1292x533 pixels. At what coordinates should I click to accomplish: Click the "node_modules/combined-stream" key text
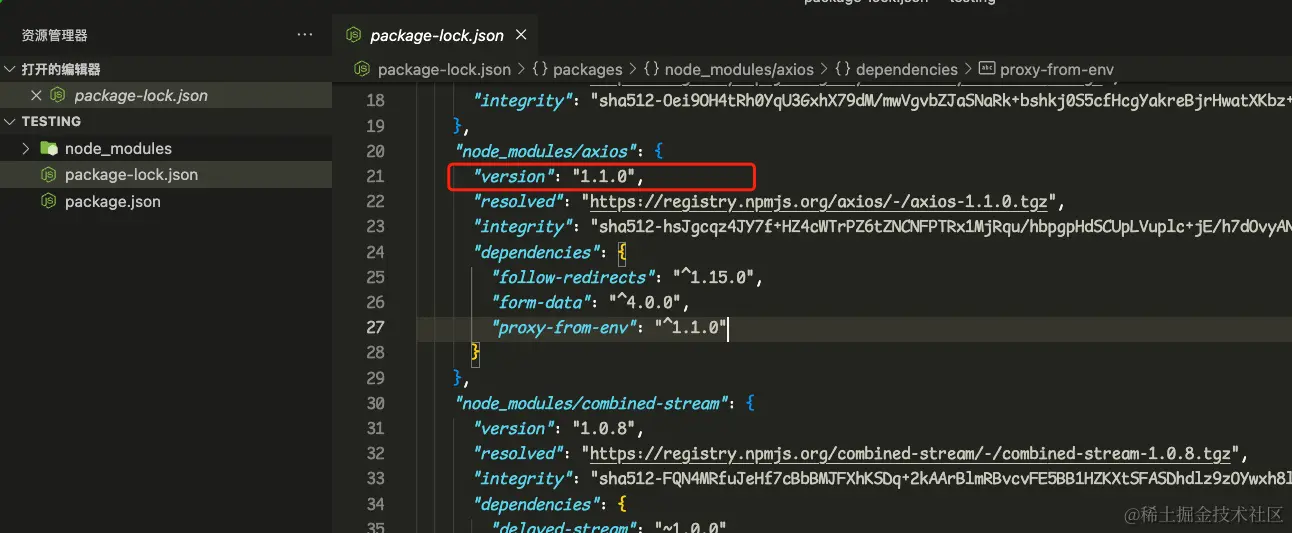point(594,403)
